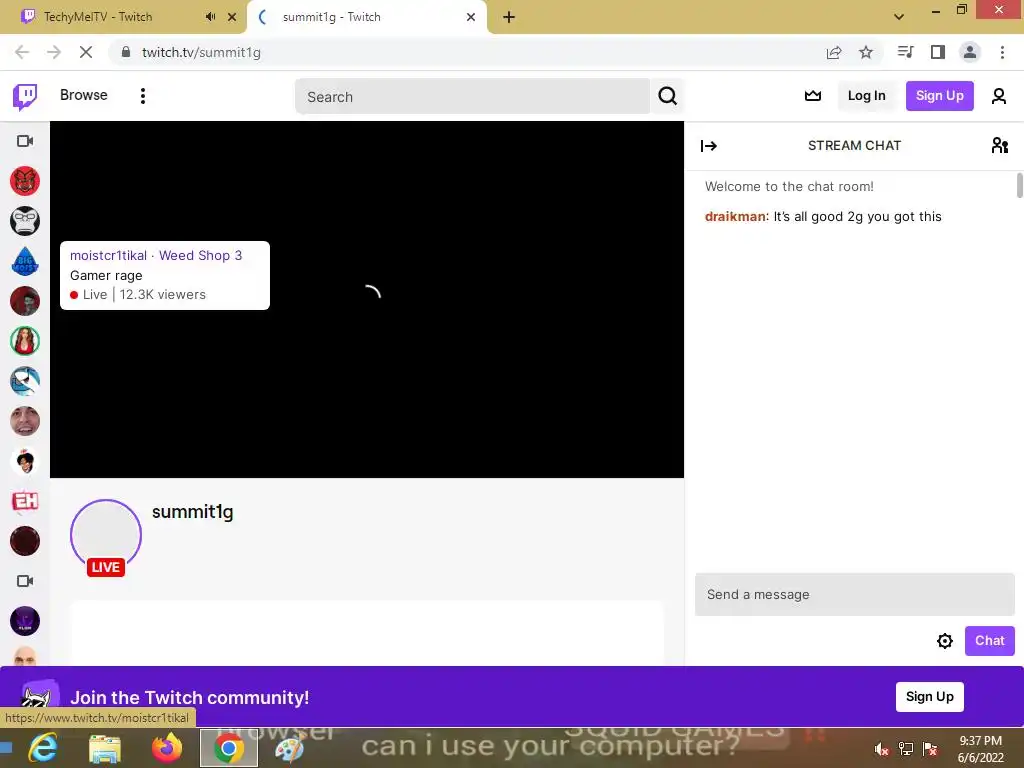
Task: Click the draikman username in chat
Action: [x=735, y=217]
